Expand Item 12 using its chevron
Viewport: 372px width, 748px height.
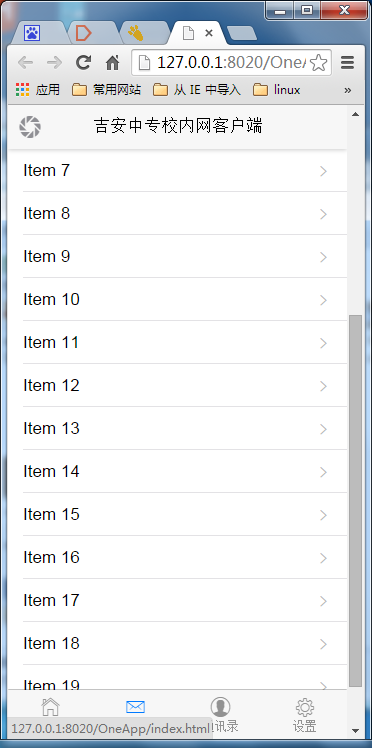[x=324, y=386]
